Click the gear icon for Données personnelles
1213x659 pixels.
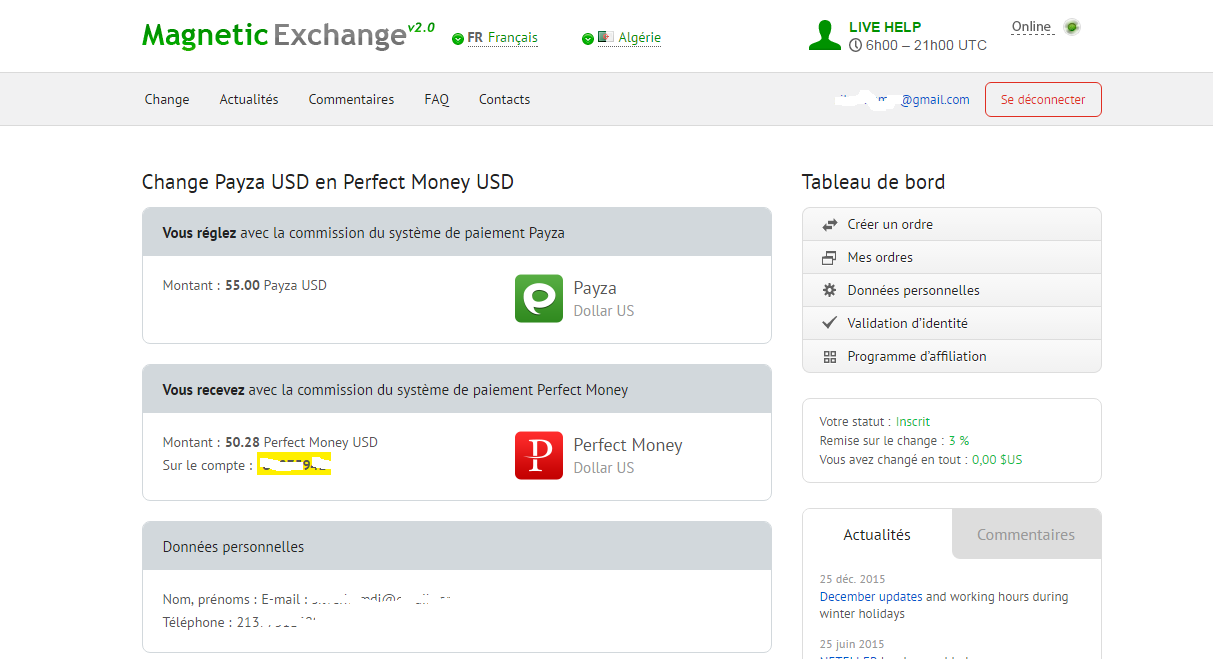coord(829,290)
